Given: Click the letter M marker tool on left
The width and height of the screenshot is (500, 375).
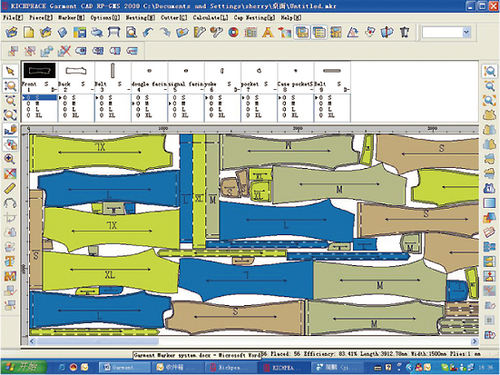Looking at the screenshot, I should (x=10, y=276).
